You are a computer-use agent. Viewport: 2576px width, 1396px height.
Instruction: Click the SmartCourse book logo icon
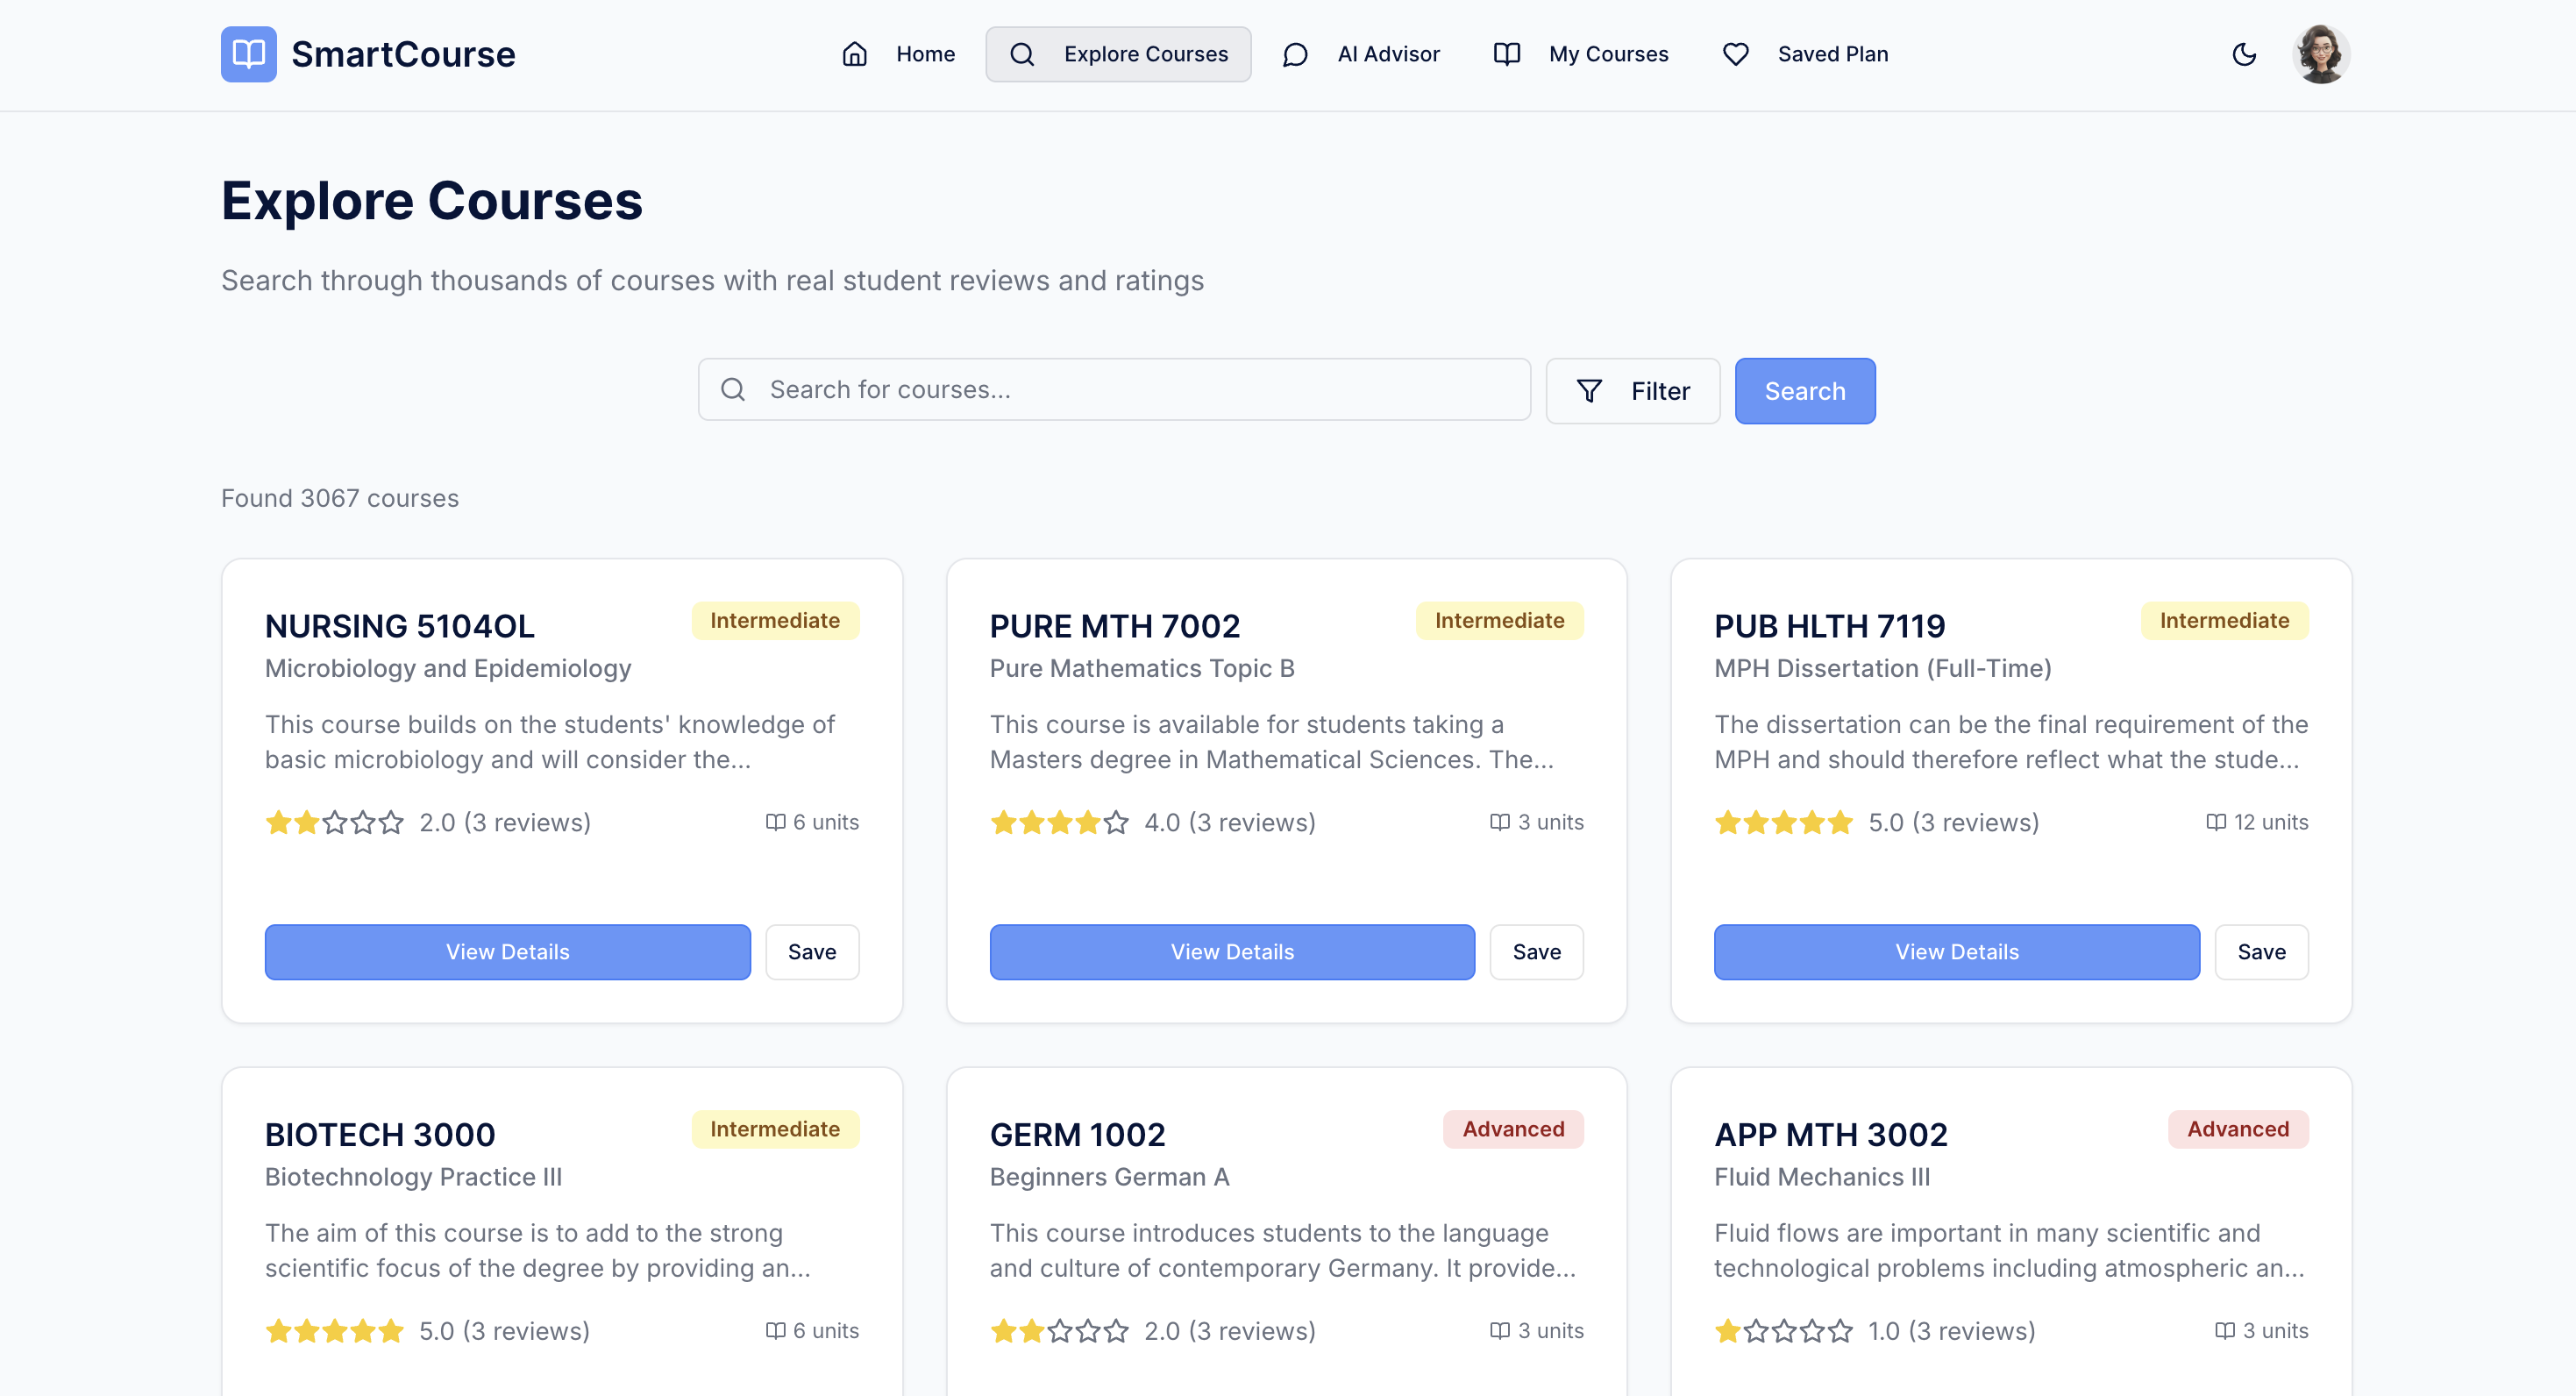248,54
